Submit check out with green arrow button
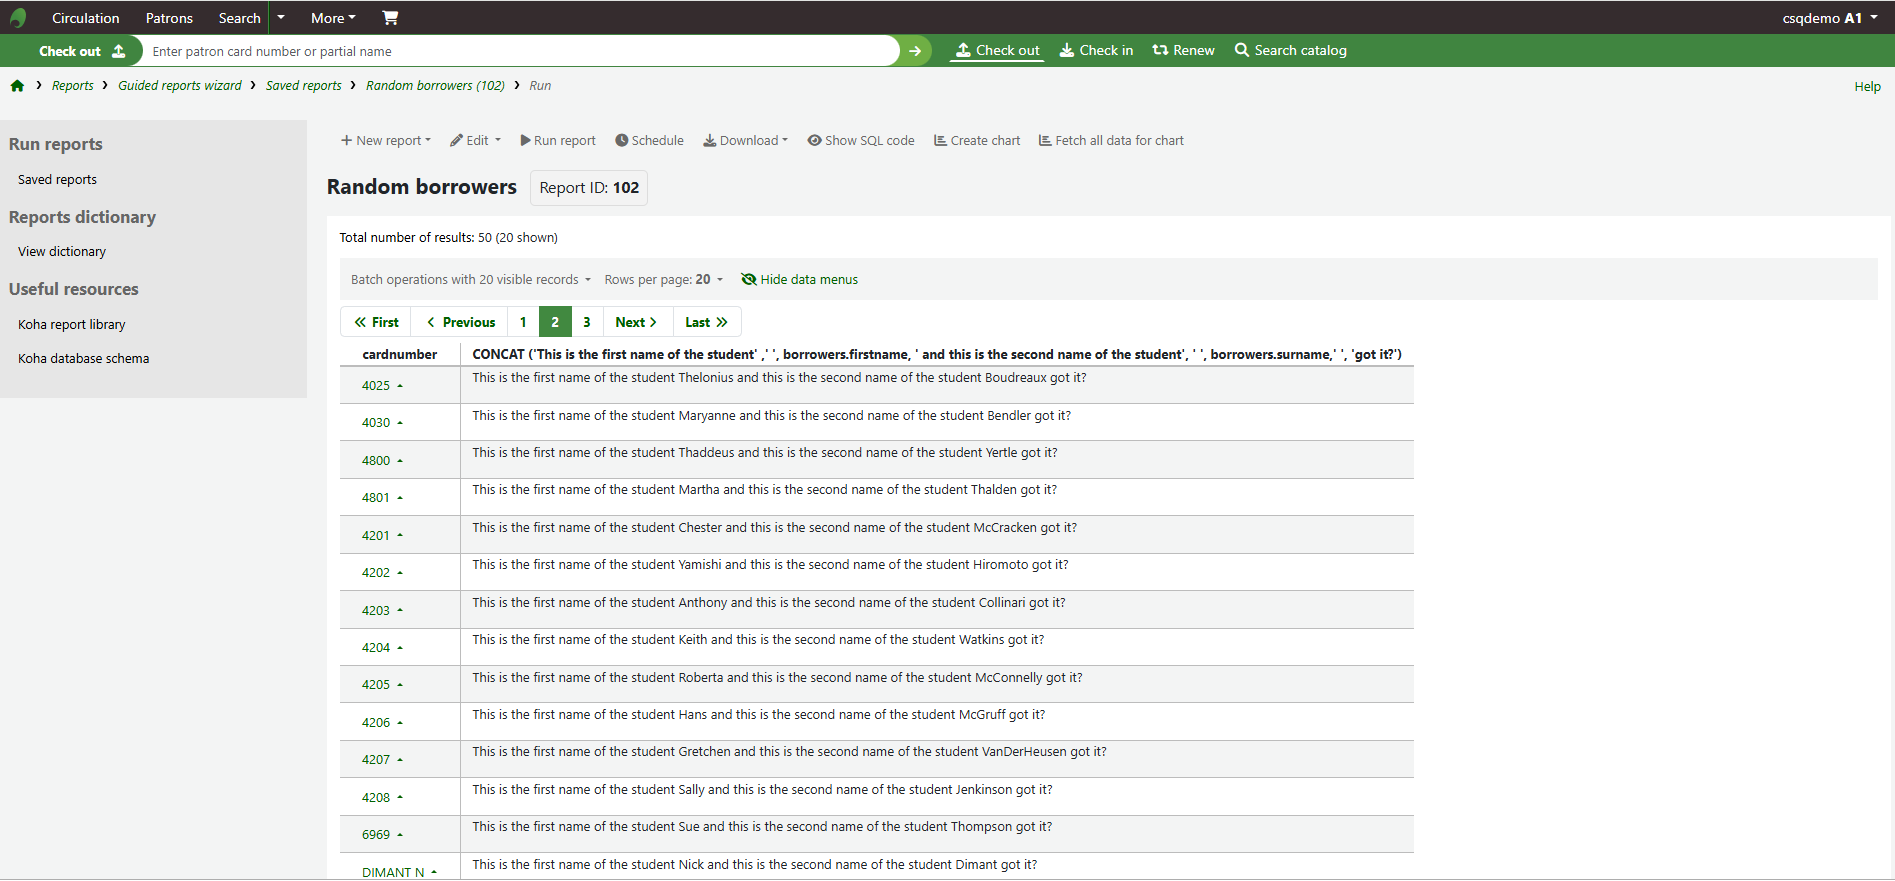Image resolution: width=1895 pixels, height=881 pixels. [x=915, y=51]
